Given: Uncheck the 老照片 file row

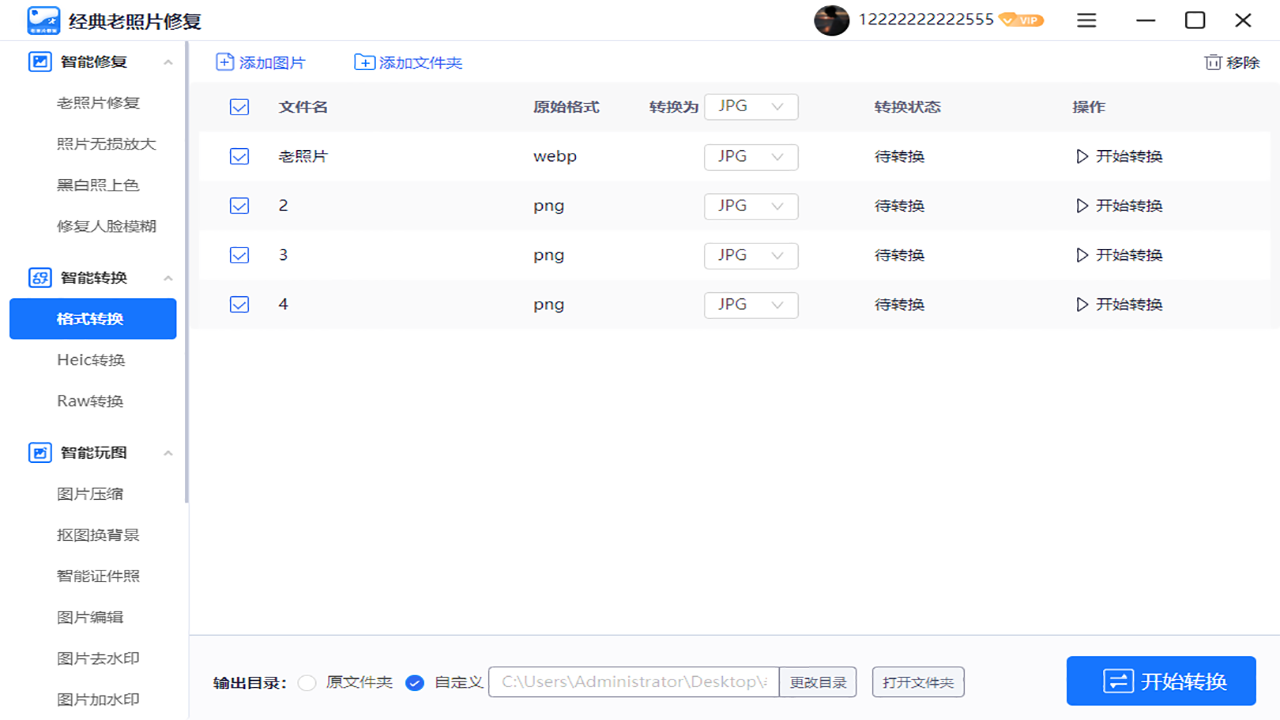Looking at the screenshot, I should pos(239,156).
